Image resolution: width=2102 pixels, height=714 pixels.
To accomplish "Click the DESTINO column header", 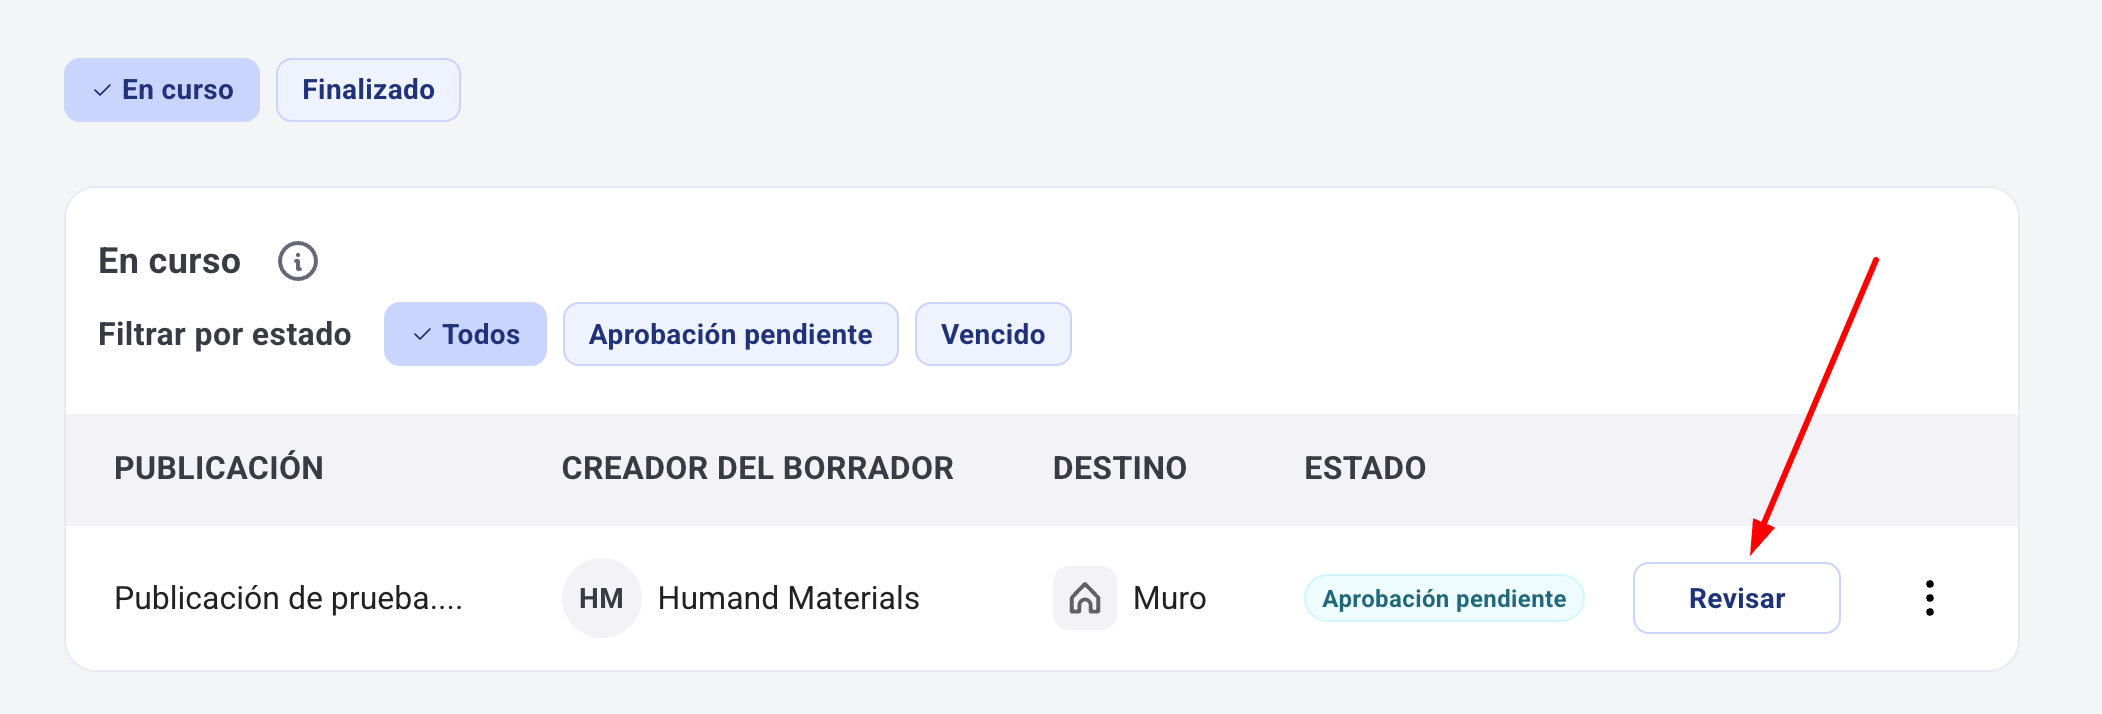I will [x=1119, y=468].
